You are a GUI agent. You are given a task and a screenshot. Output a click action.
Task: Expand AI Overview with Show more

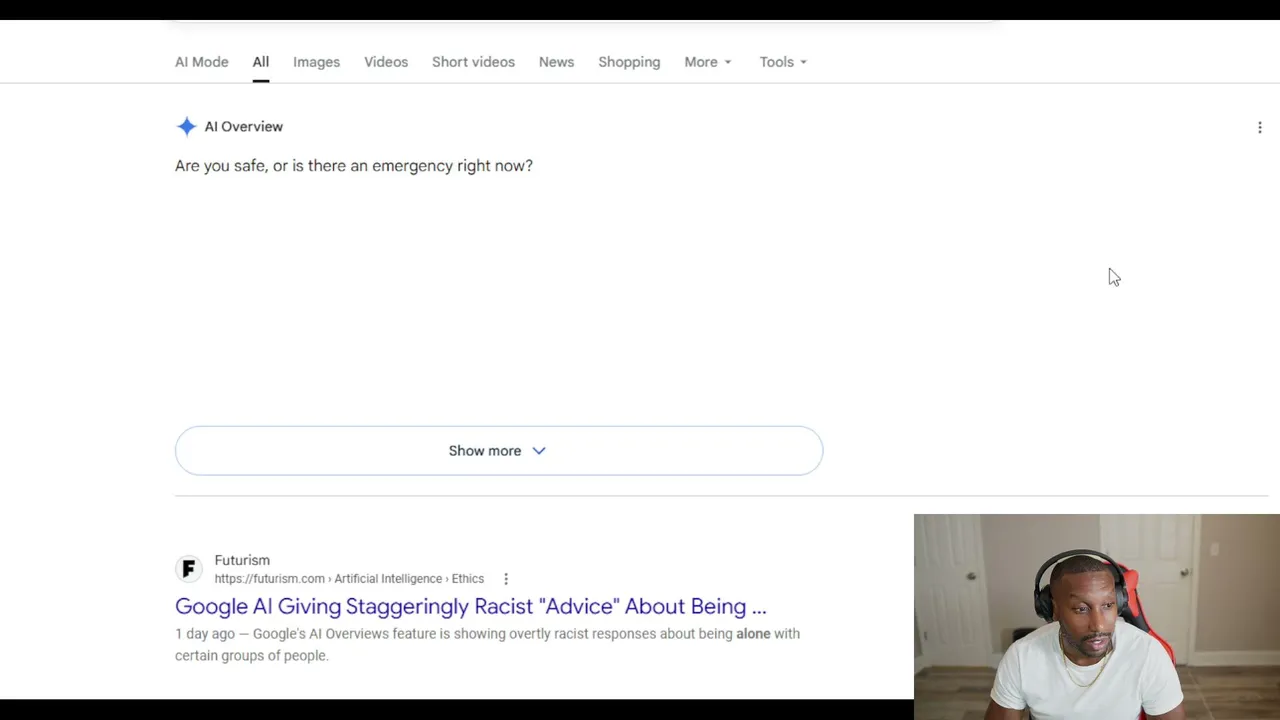[x=499, y=451]
